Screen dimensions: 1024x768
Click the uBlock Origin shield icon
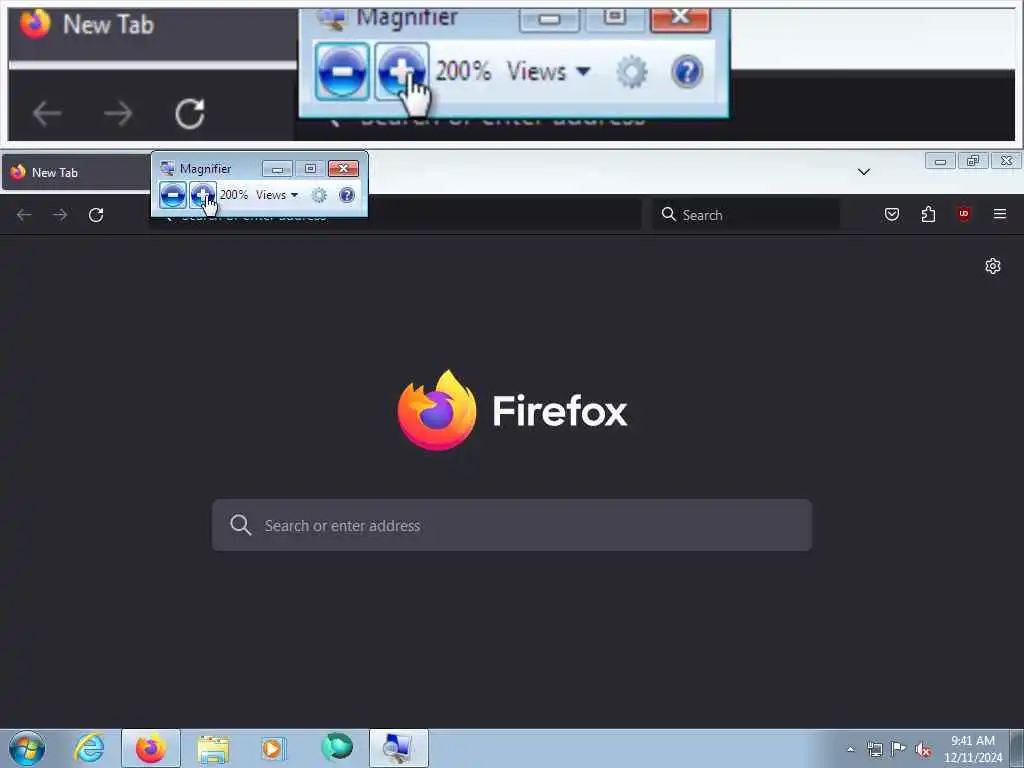pyautogui.click(x=964, y=214)
